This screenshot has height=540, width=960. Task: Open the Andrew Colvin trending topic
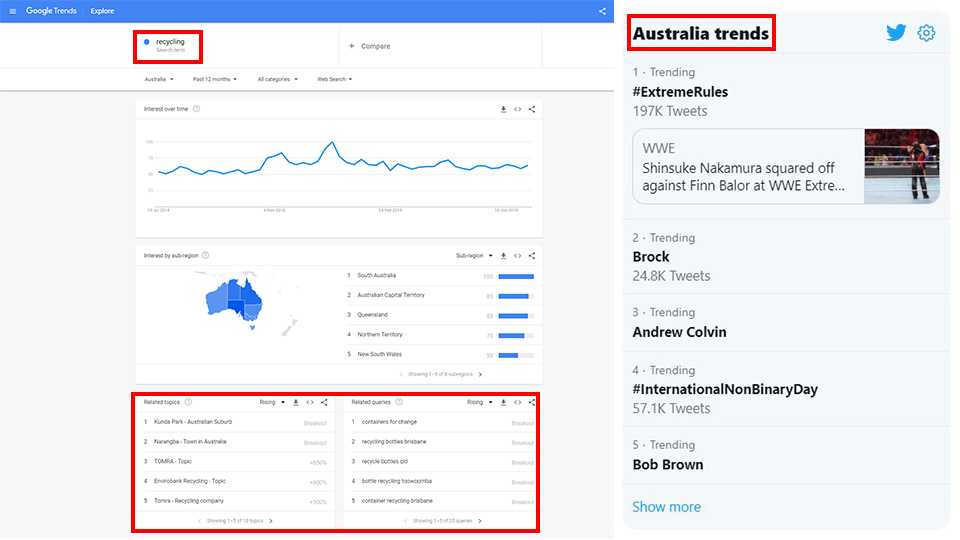pyautogui.click(x=680, y=332)
